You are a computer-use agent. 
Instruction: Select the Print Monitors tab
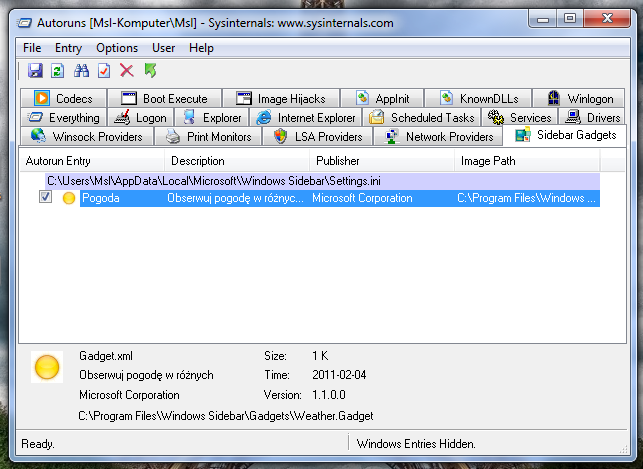click(x=208, y=136)
